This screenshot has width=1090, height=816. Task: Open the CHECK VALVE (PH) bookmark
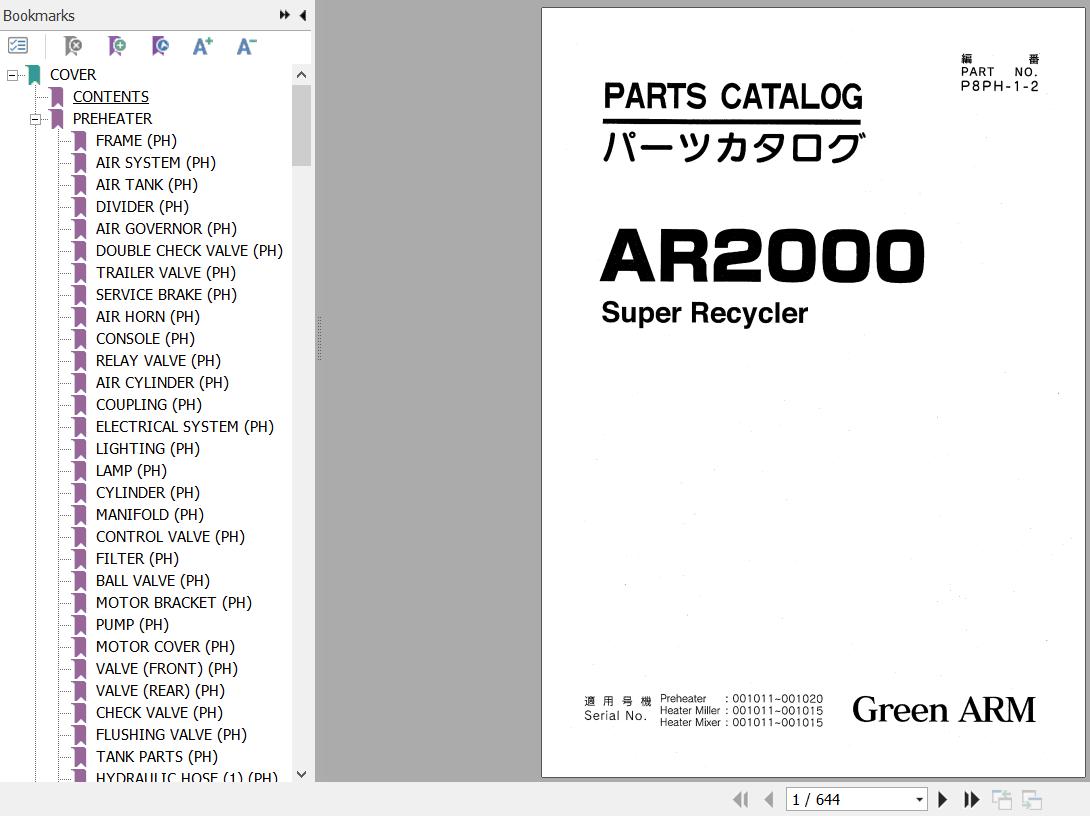[159, 713]
